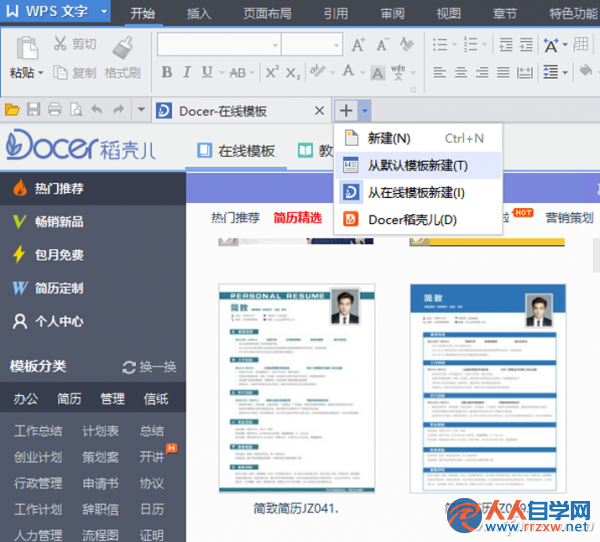
Task: Toggle character shading A button
Action: pos(378,73)
